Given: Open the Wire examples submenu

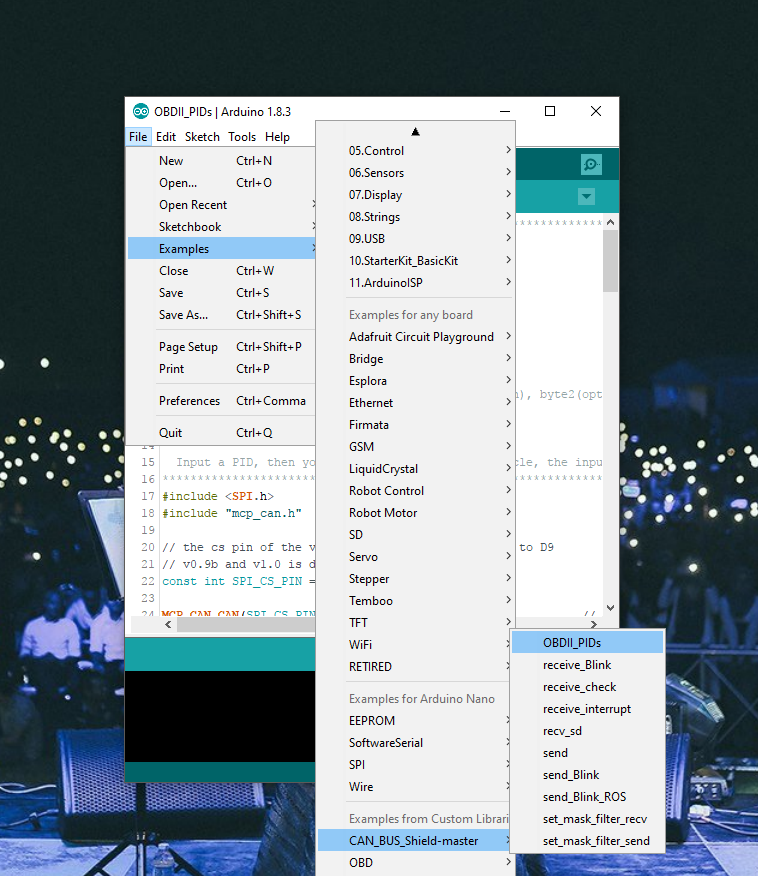Looking at the screenshot, I should pyautogui.click(x=414, y=787).
